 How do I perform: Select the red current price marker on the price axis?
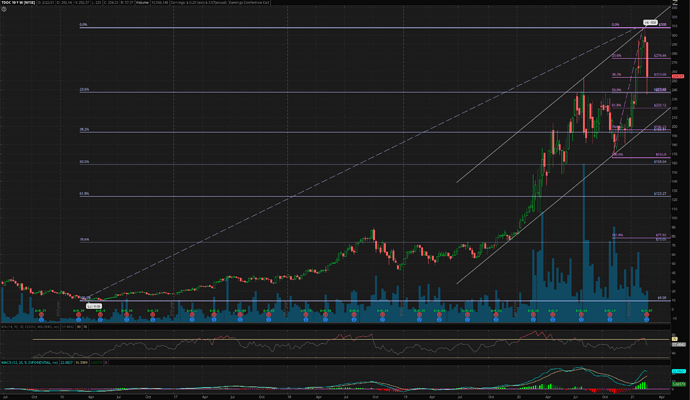click(677, 76)
